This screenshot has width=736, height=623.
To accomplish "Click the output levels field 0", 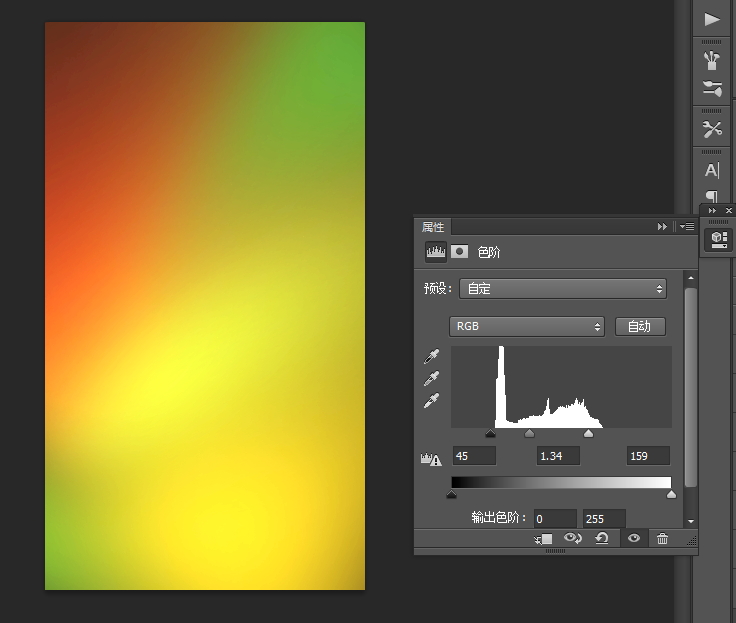I will click(555, 519).
